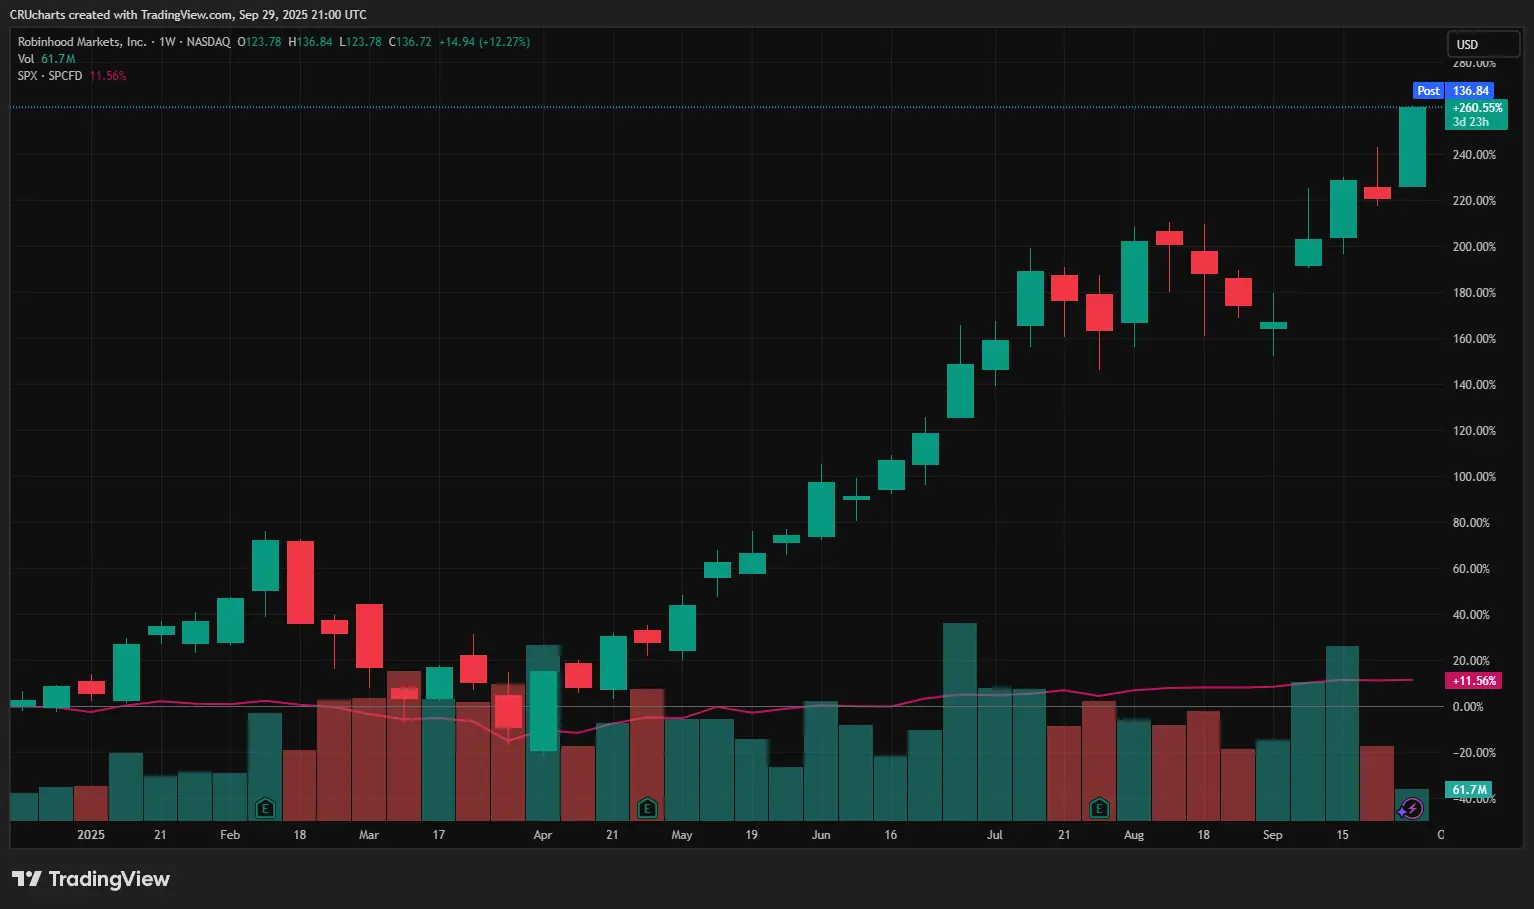Click the purple lightning bolt icon
The image size is (1534, 909).
pyautogui.click(x=1411, y=808)
